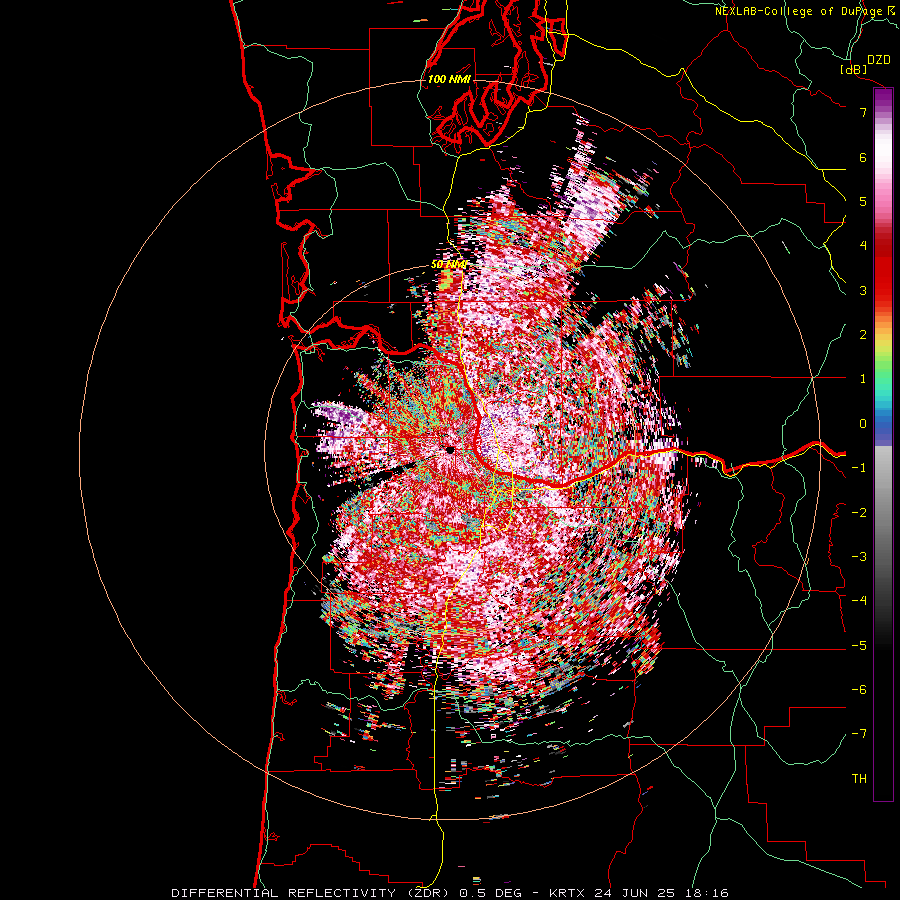Select the -1 dB scale value
Screen dimensions: 900x900
click(x=859, y=468)
